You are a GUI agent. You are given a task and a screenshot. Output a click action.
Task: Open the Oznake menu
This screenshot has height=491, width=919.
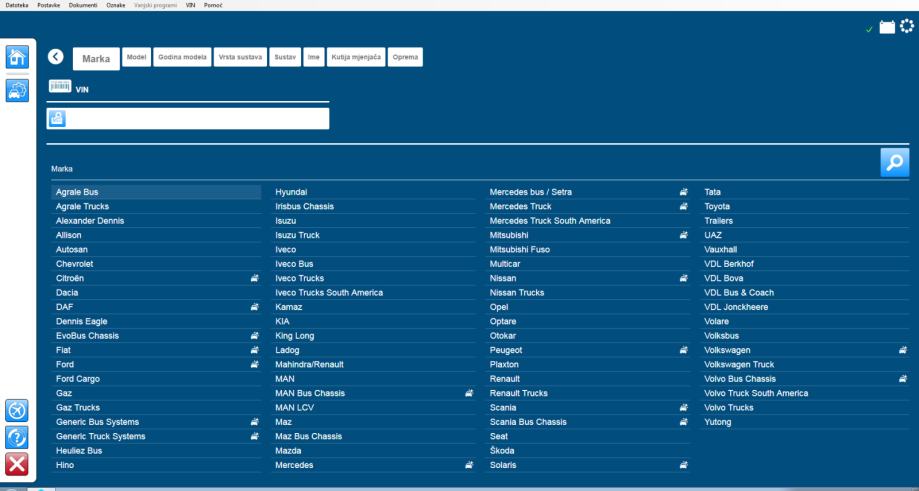coord(115,5)
